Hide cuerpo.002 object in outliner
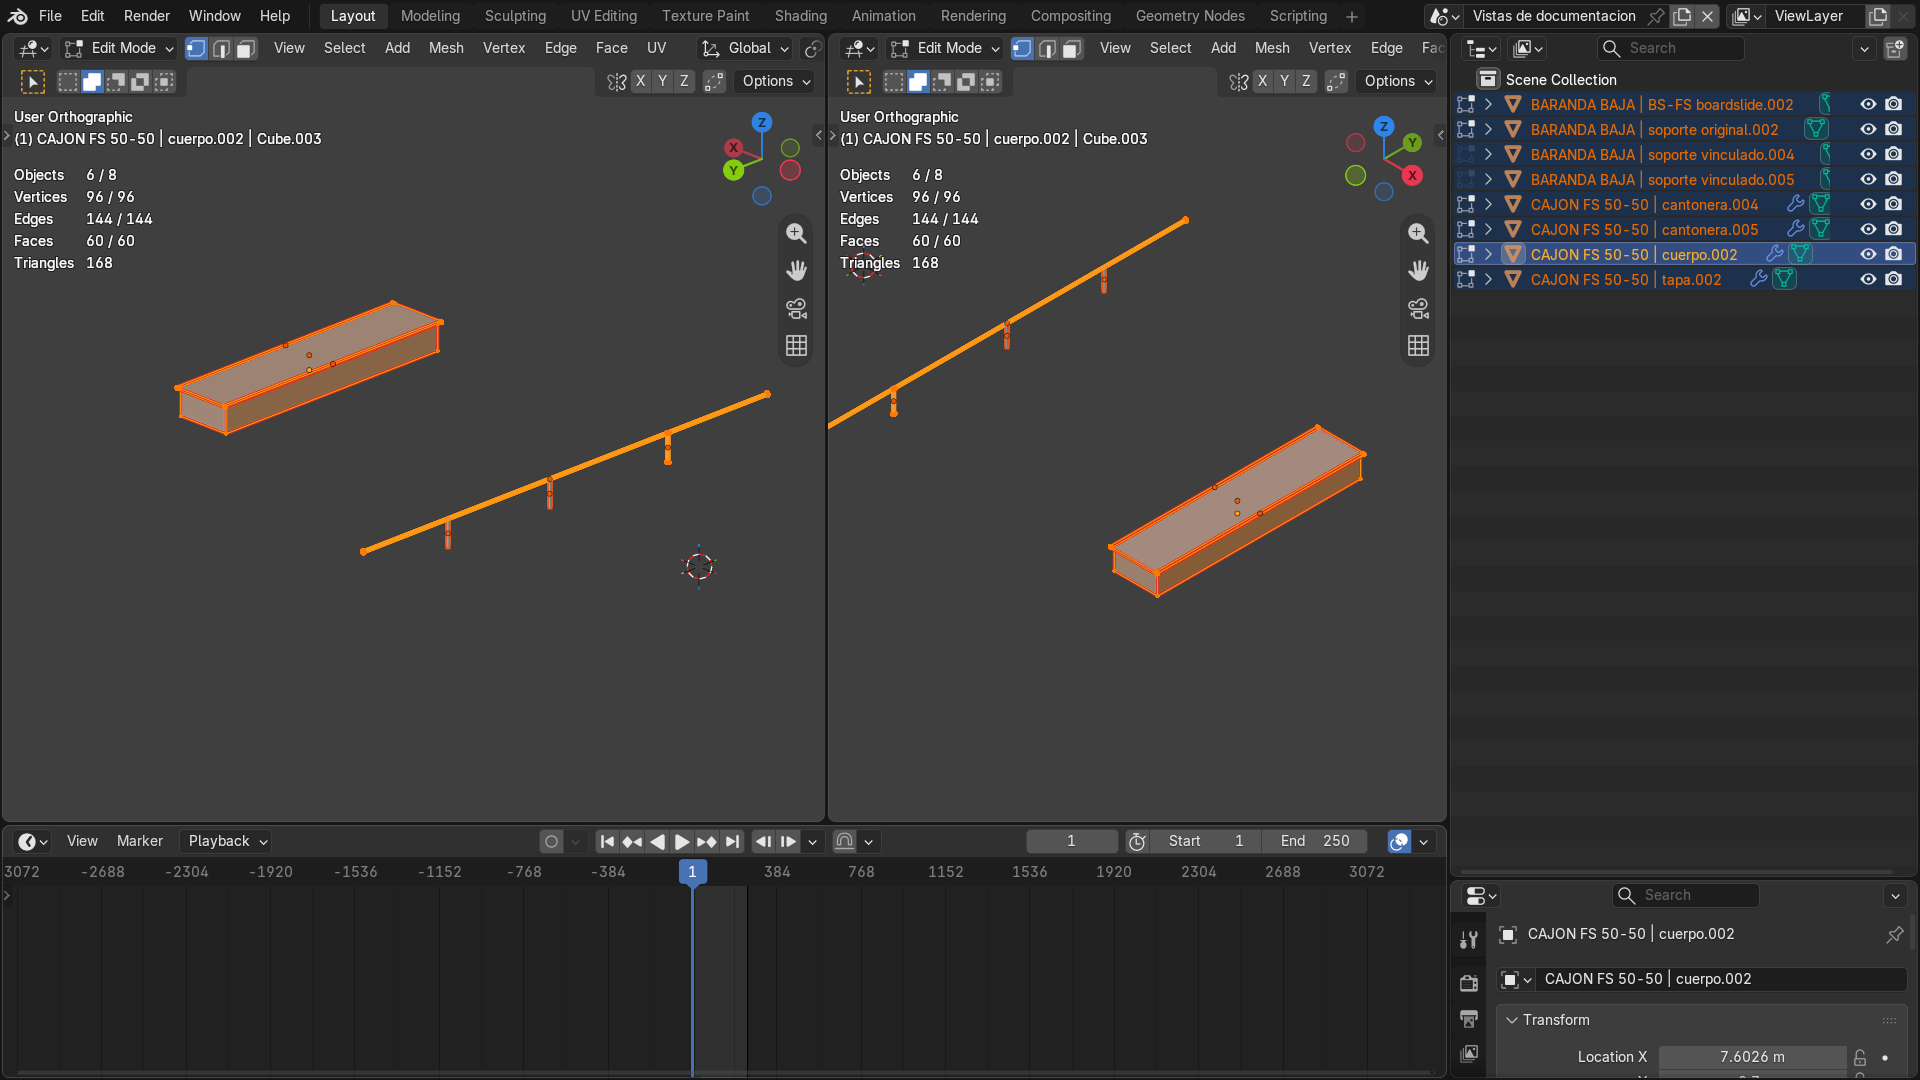 [1867, 254]
